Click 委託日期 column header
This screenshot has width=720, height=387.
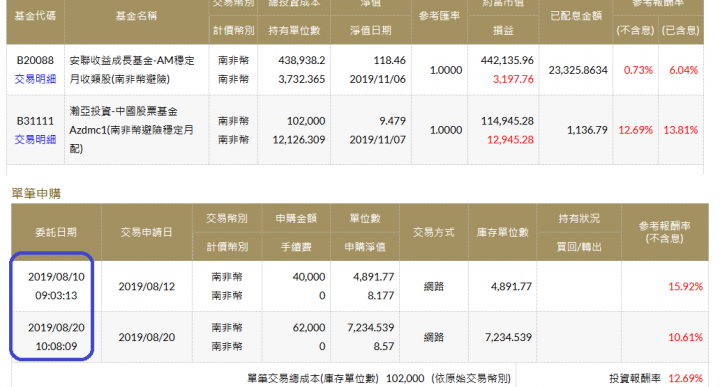pyautogui.click(x=56, y=232)
